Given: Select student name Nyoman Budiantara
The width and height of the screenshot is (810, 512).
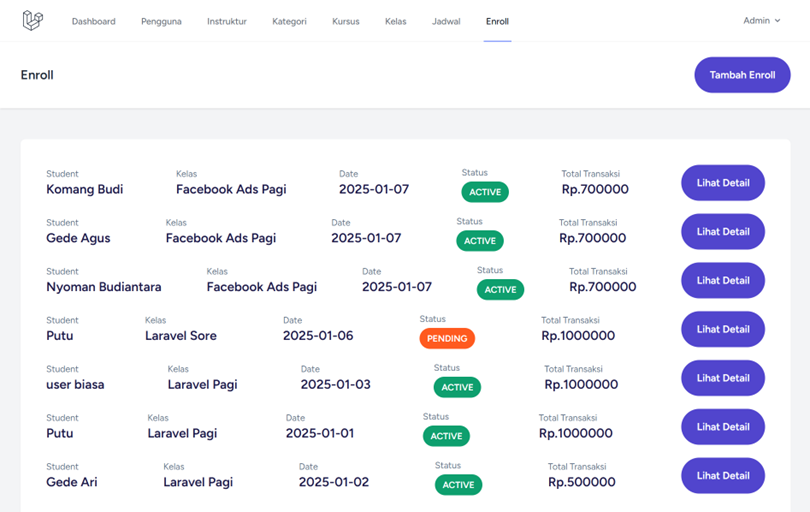Looking at the screenshot, I should coord(104,287).
